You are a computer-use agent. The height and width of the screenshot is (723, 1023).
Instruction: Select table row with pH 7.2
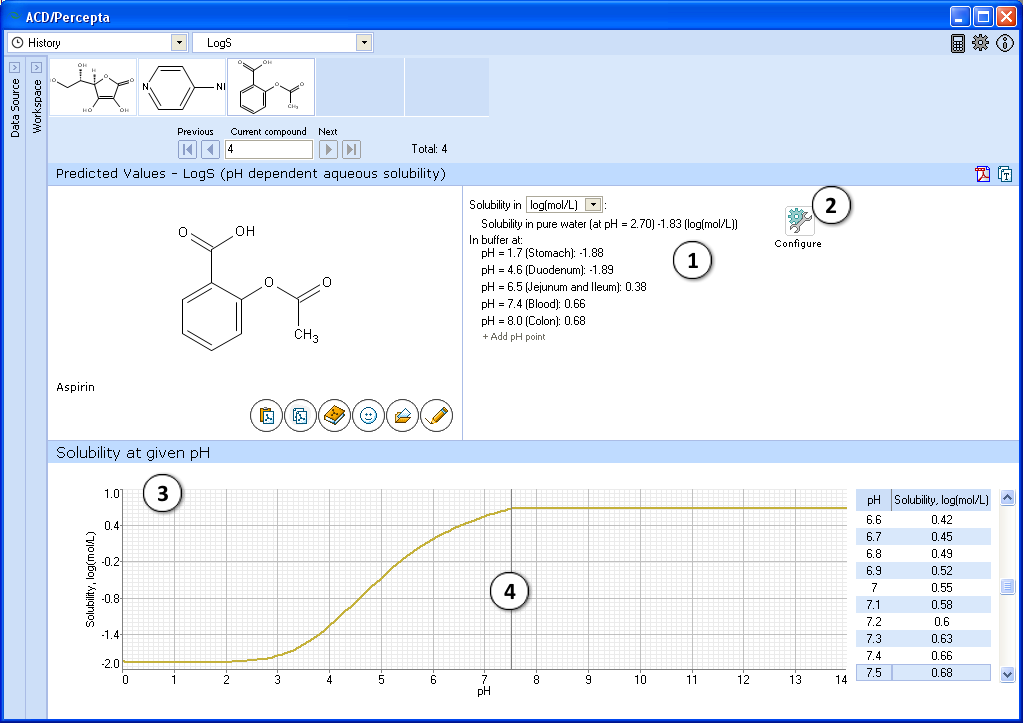(923, 622)
